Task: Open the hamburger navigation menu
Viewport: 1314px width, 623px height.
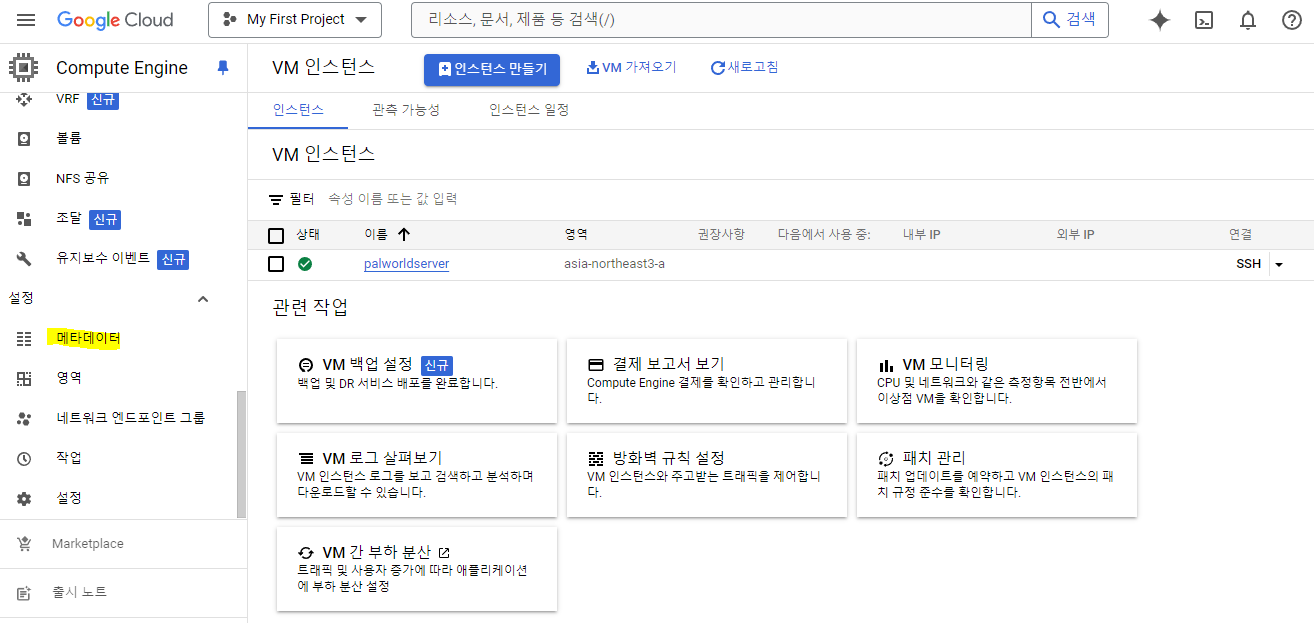Action: (x=26, y=20)
